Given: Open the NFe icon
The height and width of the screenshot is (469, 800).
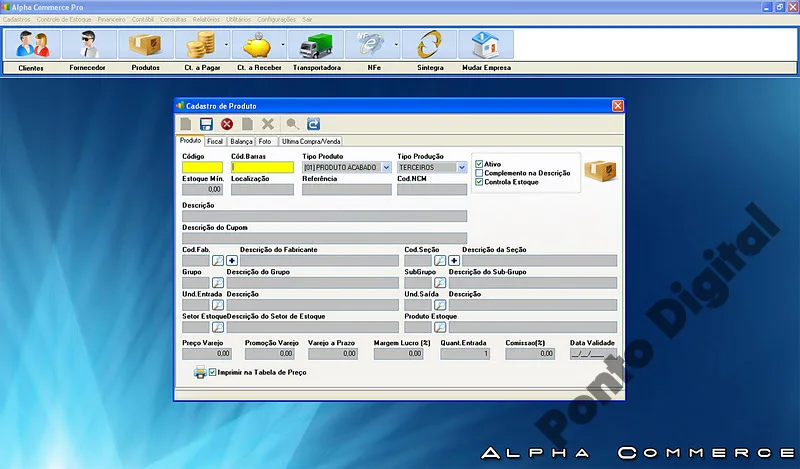Looking at the screenshot, I should point(371,44).
